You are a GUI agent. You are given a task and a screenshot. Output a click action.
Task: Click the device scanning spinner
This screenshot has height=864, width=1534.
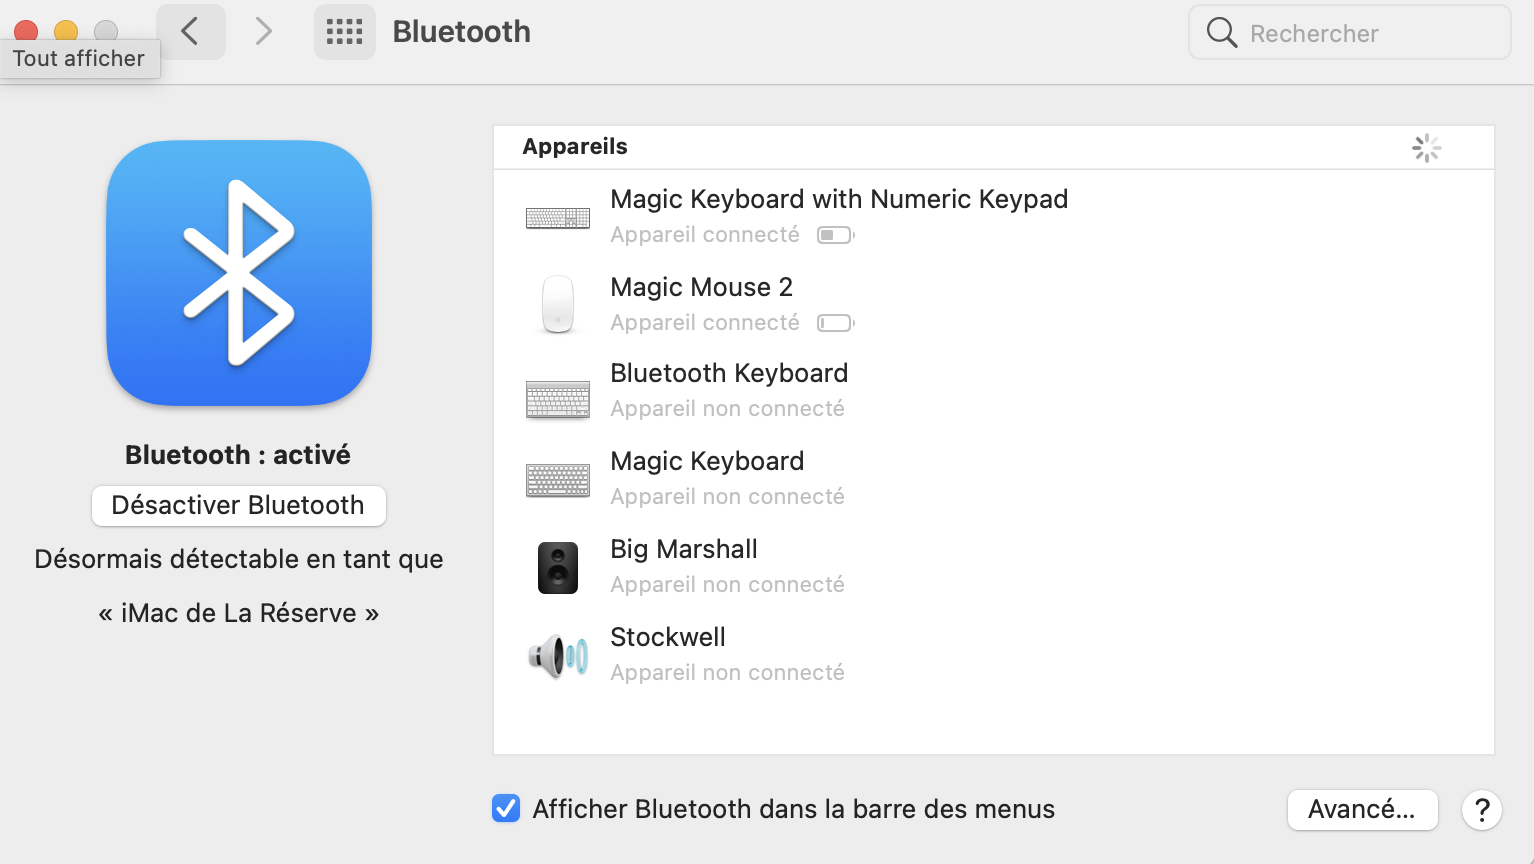coord(1427,148)
